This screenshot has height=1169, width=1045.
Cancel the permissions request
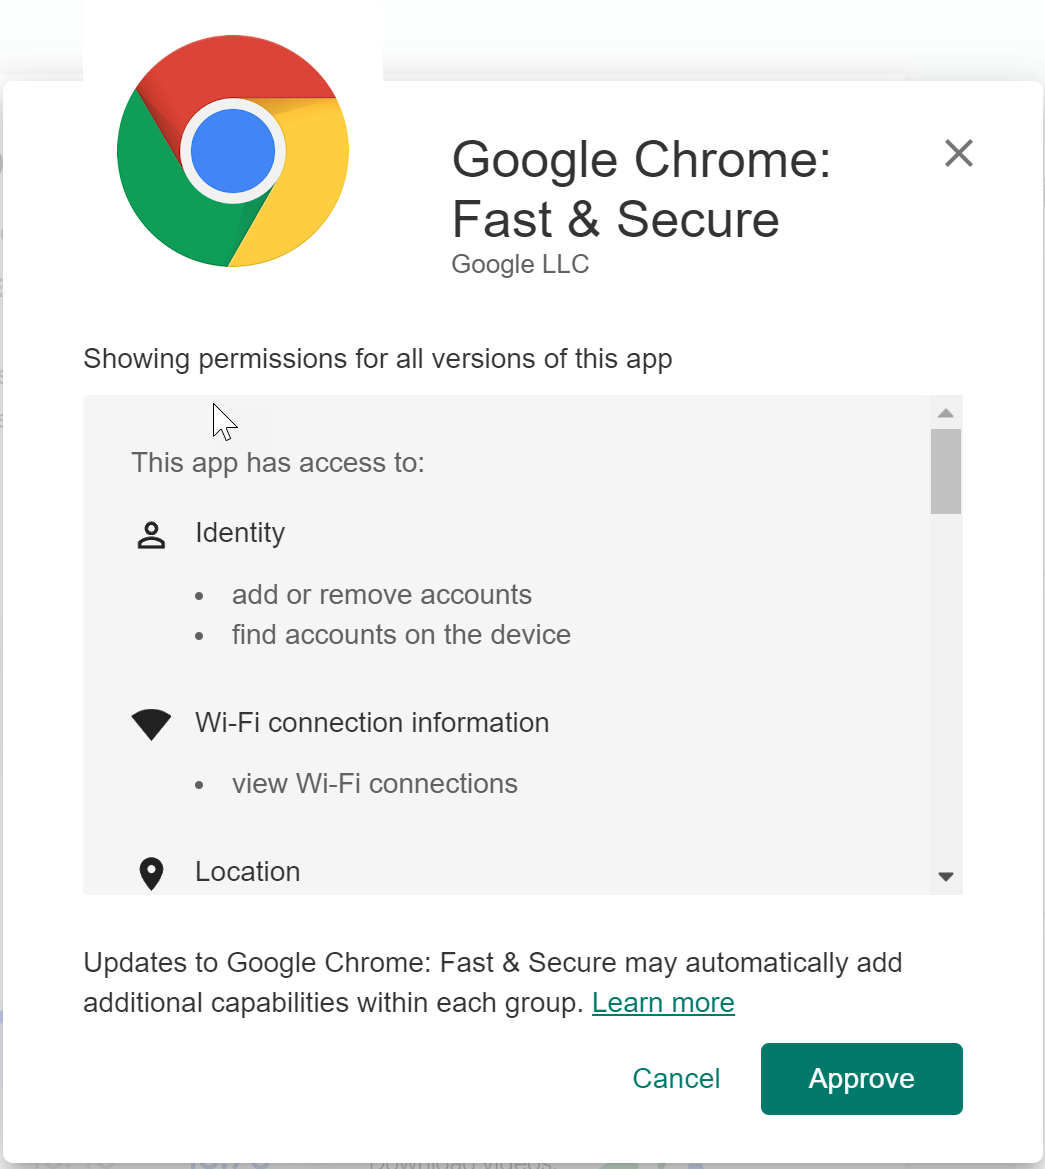pyautogui.click(x=676, y=1078)
